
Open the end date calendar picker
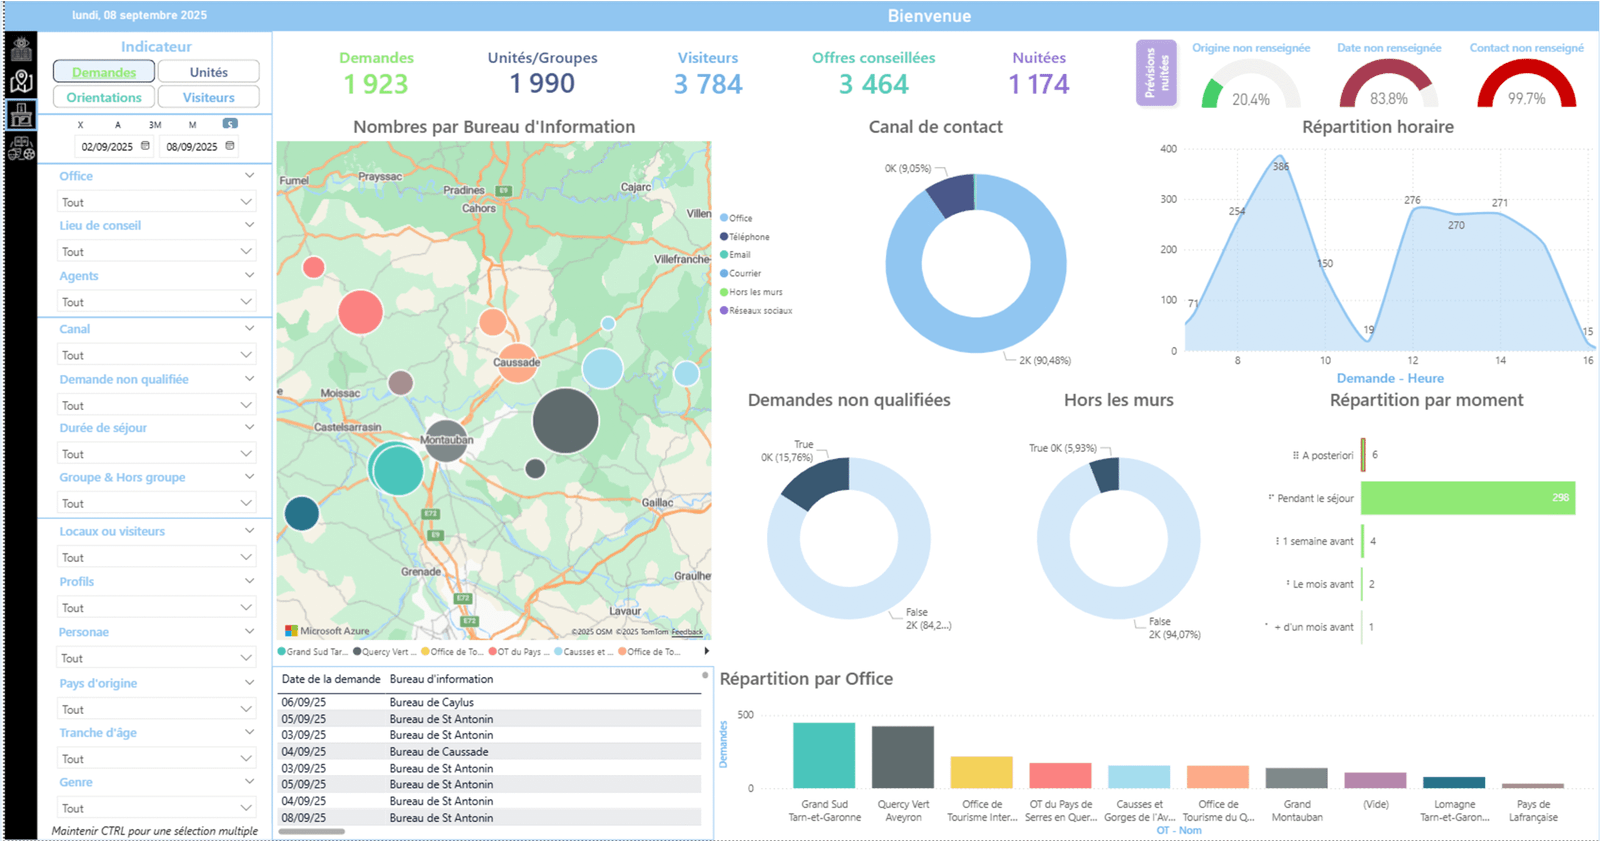pos(230,146)
